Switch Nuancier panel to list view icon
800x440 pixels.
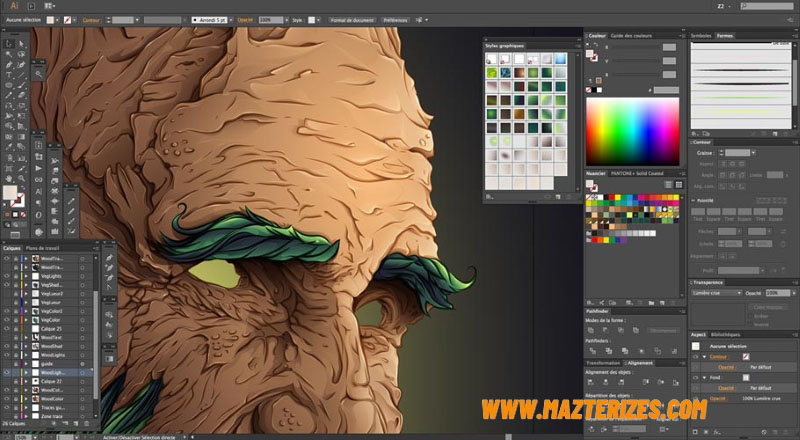[668, 185]
